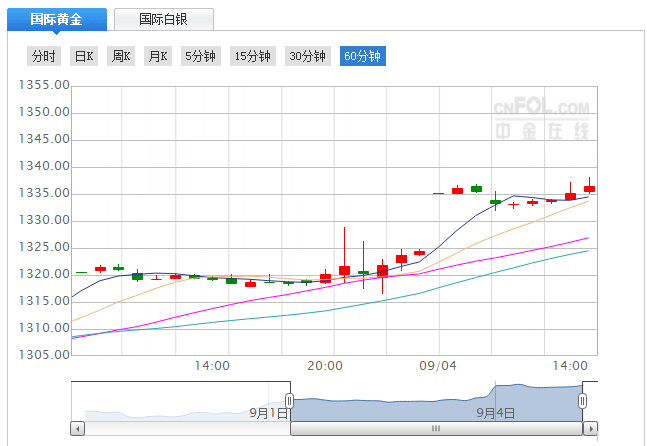Screen dimensions: 647x446
Task: Click the scrollbar left arrow
Action: click(x=78, y=429)
